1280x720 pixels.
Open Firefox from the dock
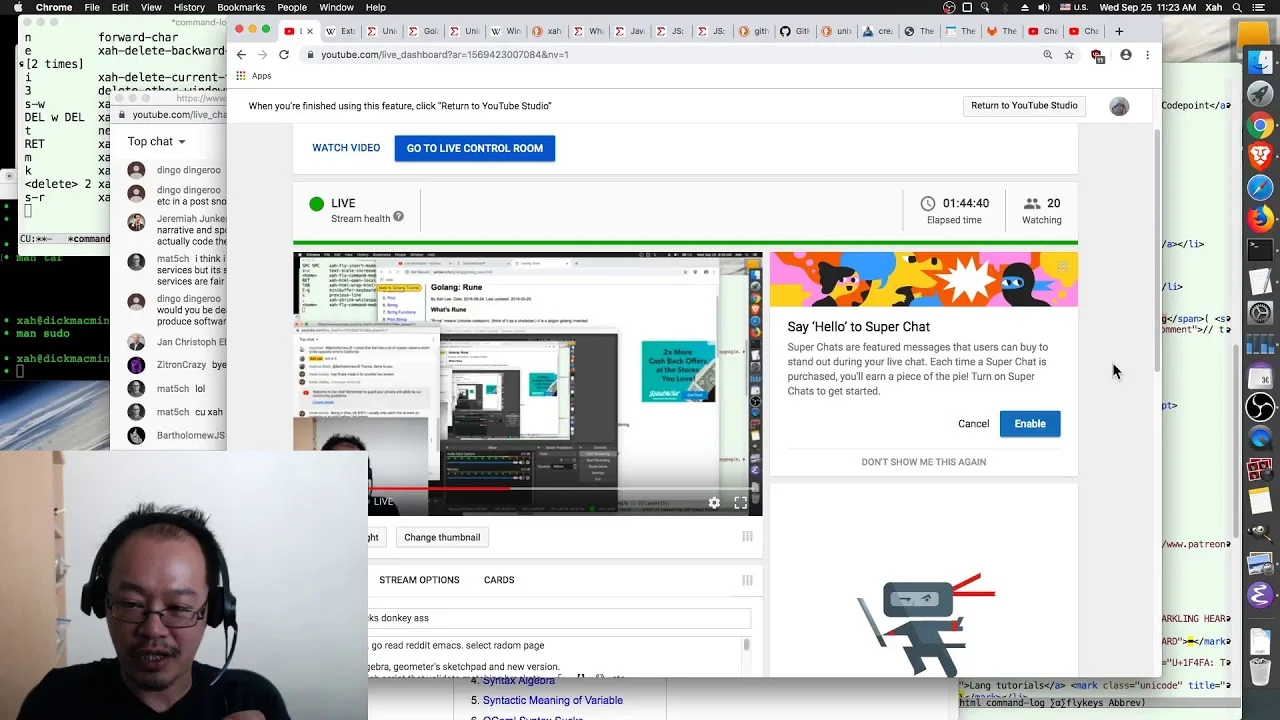click(x=1260, y=217)
